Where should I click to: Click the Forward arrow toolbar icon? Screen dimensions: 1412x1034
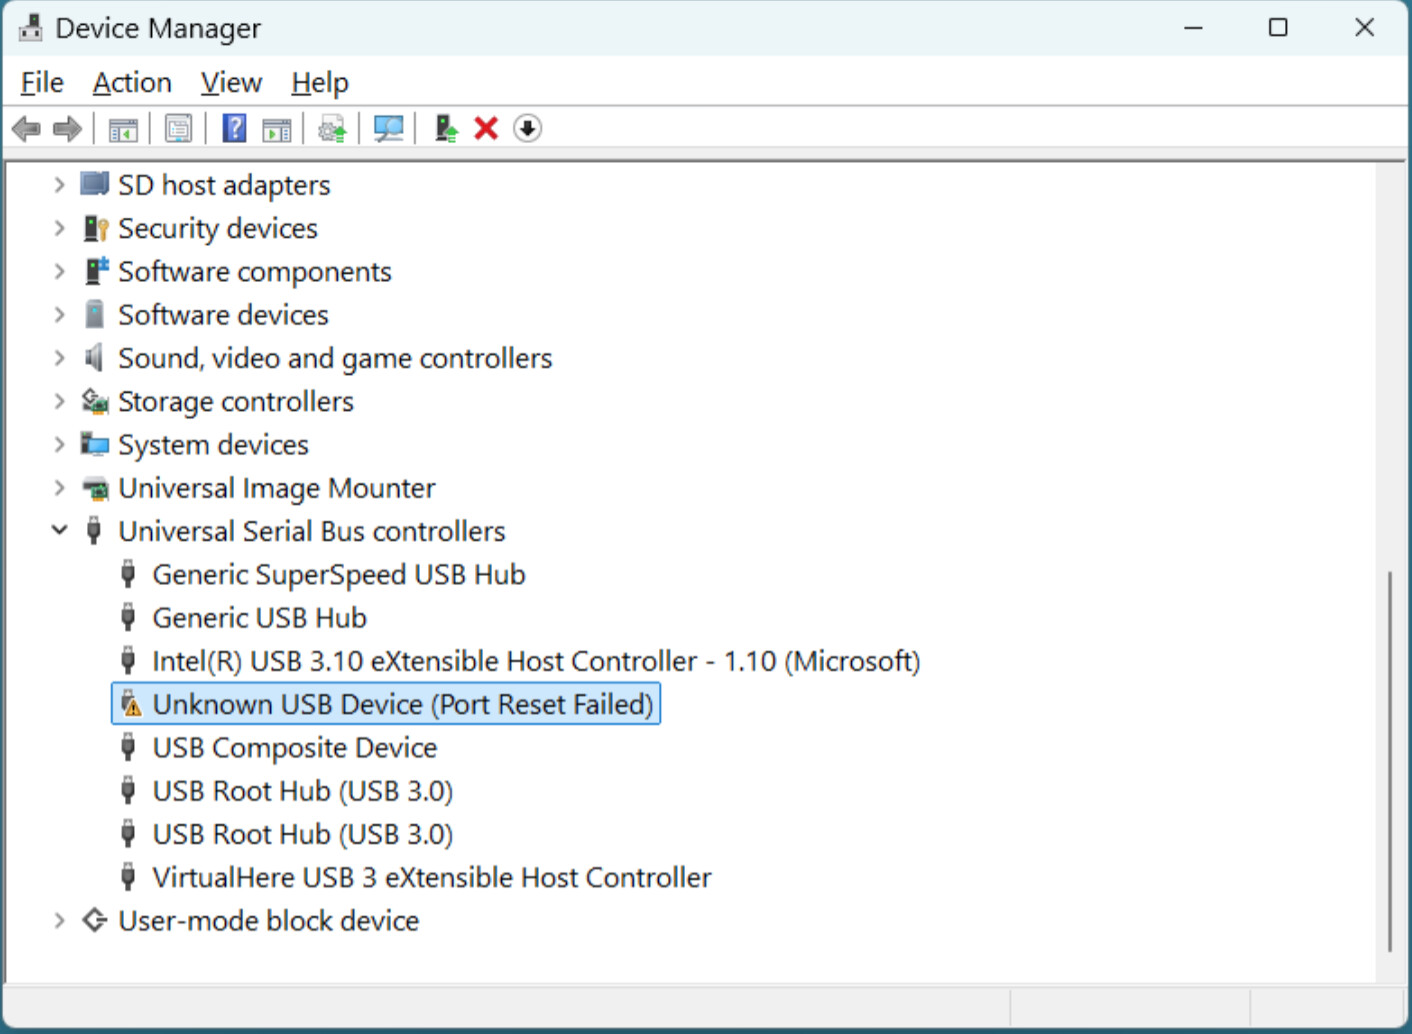click(67, 129)
